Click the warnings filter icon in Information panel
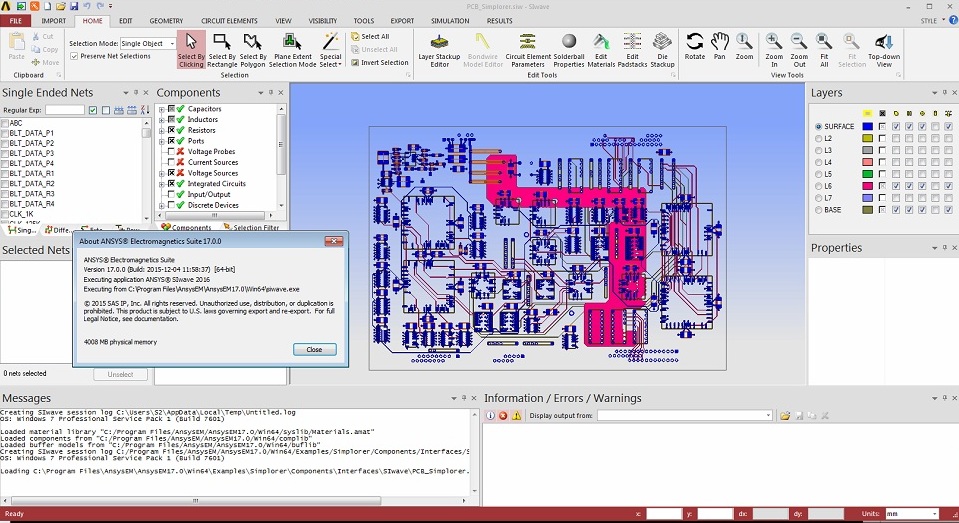This screenshot has width=959, height=523. [516, 415]
